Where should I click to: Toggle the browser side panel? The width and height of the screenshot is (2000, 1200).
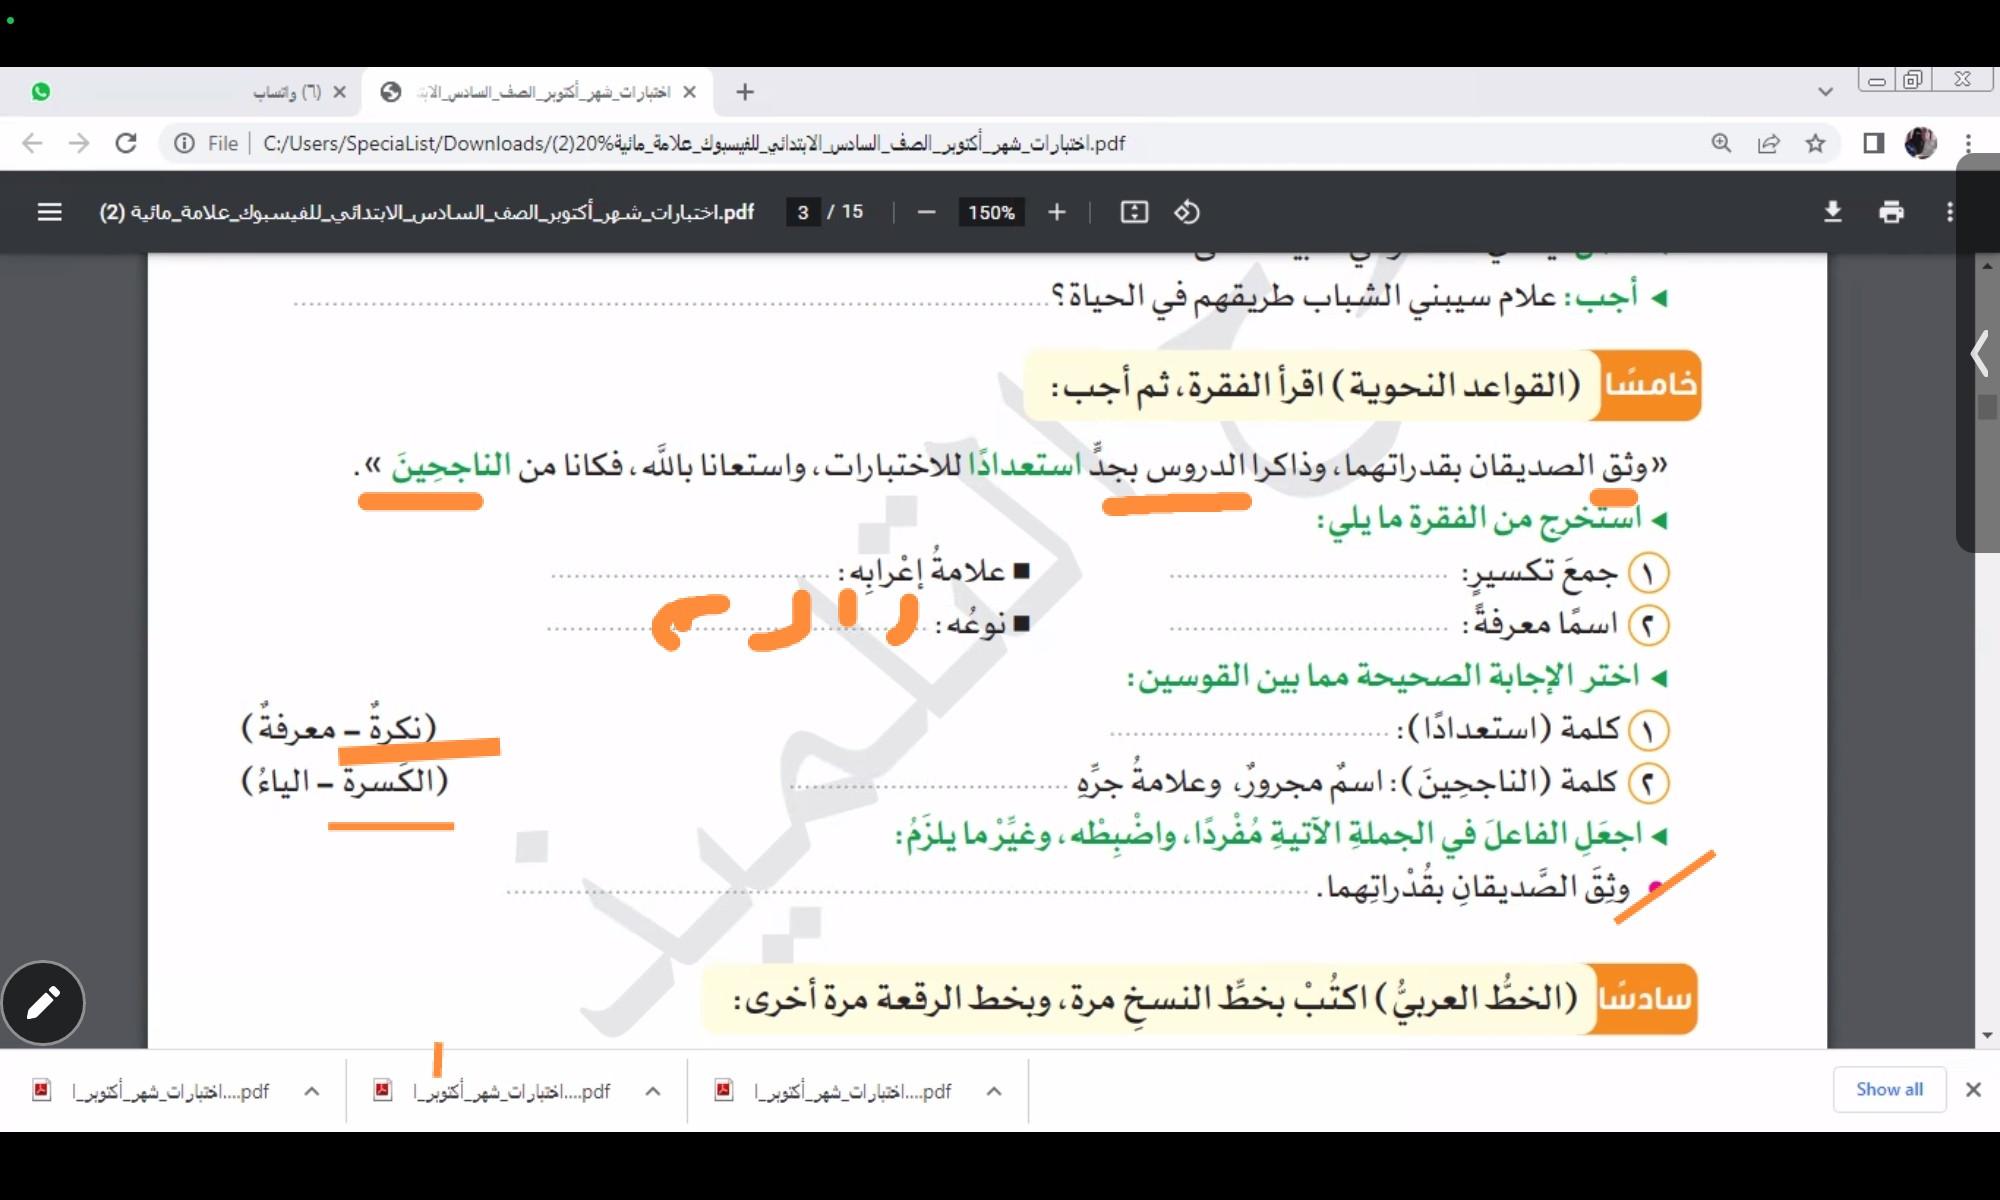click(x=1874, y=143)
